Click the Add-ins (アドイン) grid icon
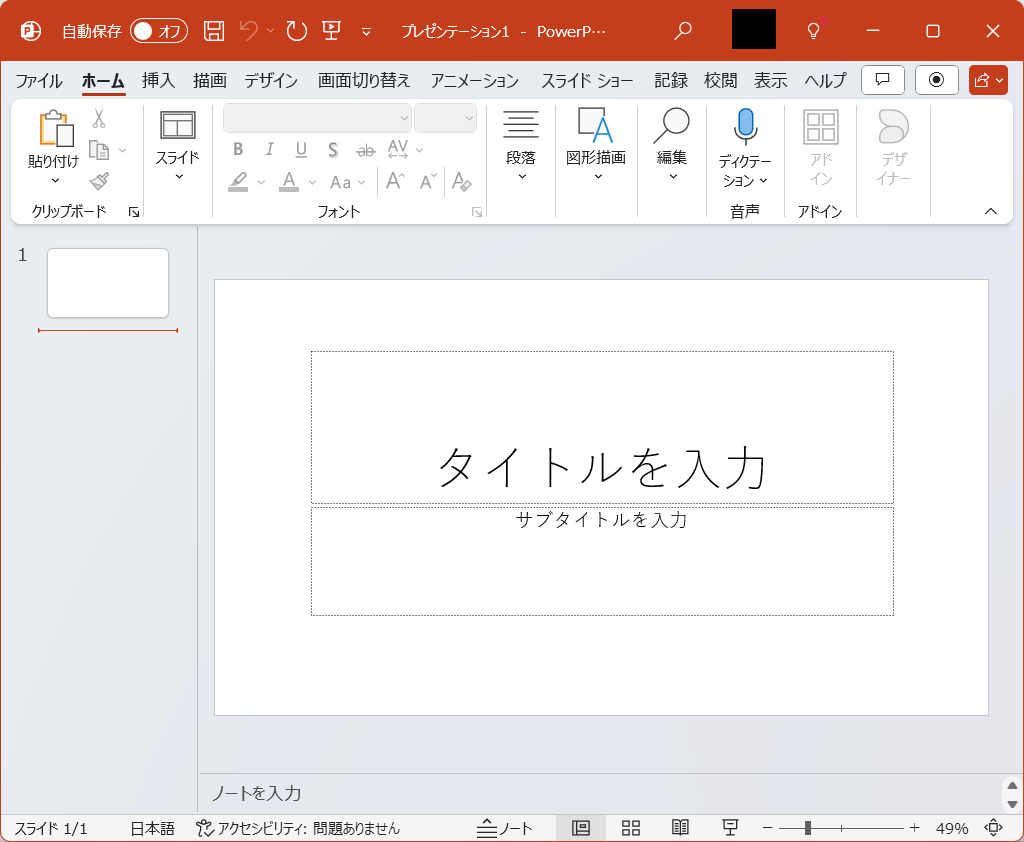The image size is (1024, 842). pos(820,127)
